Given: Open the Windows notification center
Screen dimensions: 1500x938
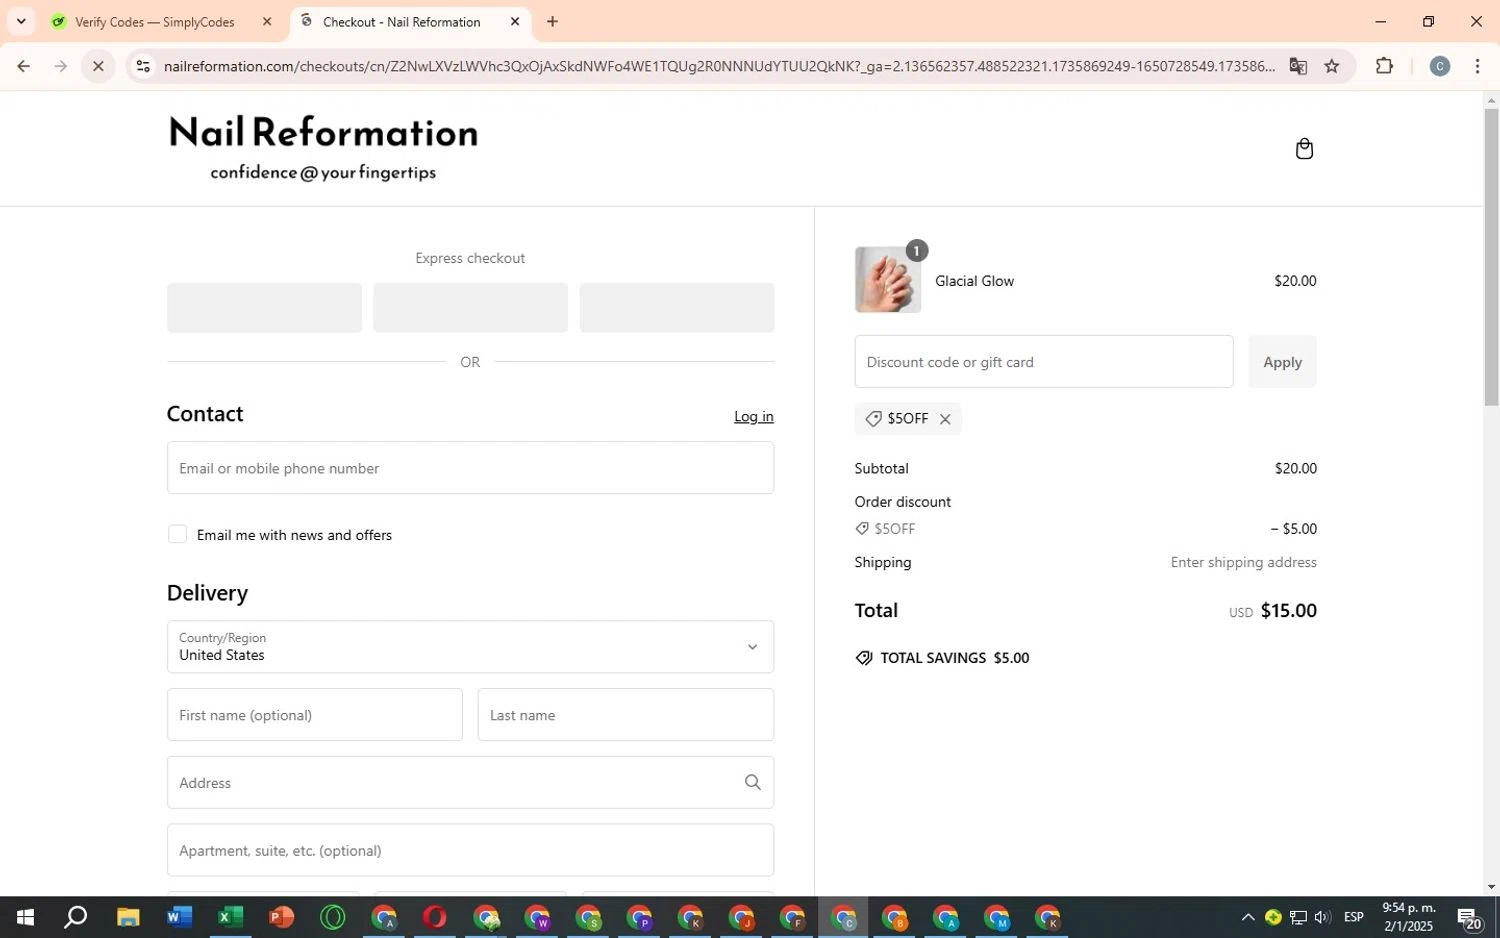Looking at the screenshot, I should point(1469,917).
